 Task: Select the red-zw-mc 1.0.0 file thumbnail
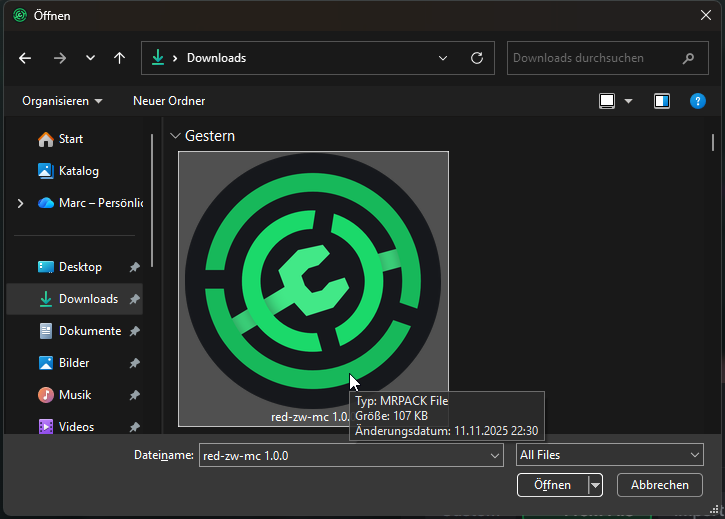pyautogui.click(x=313, y=289)
